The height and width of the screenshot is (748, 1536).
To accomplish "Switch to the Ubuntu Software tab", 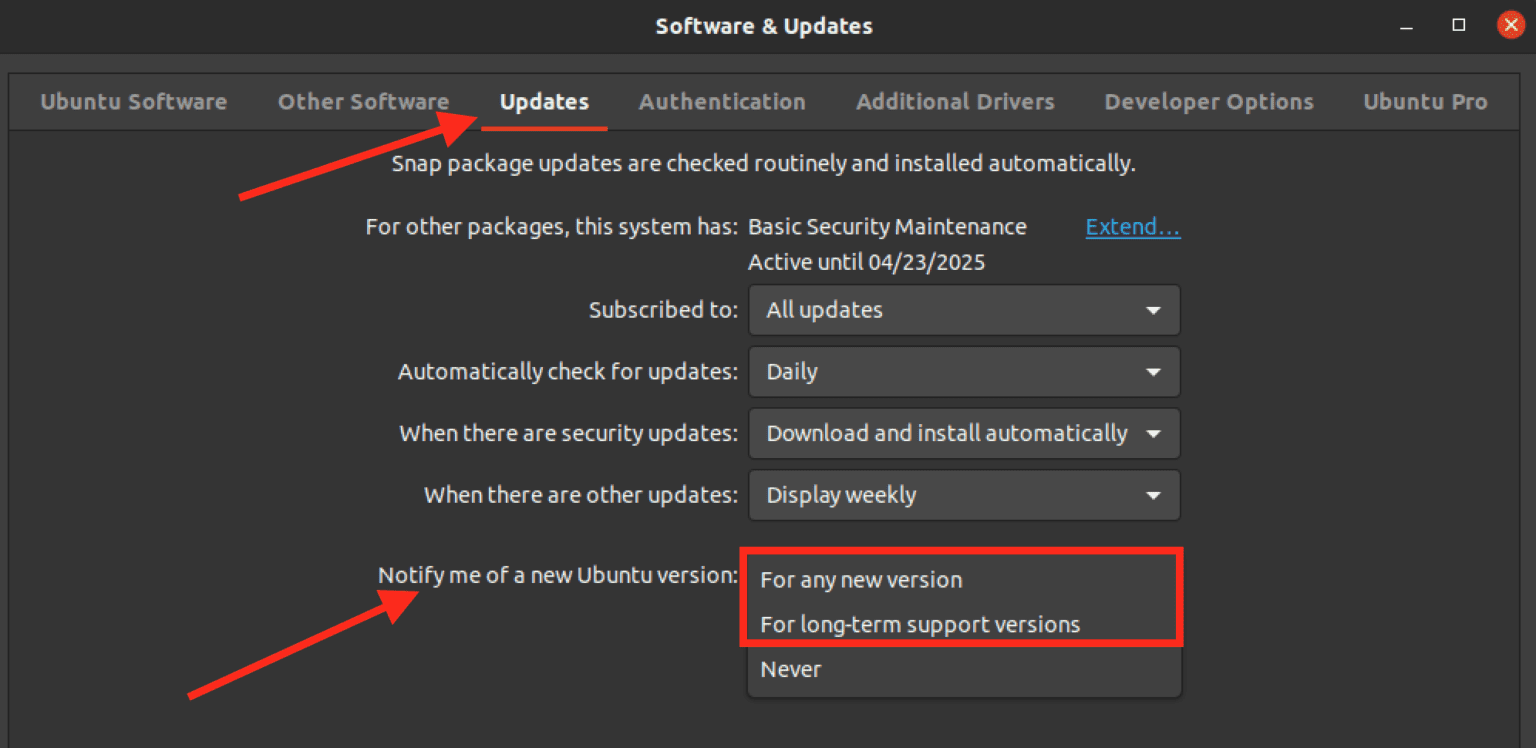I will 133,101.
